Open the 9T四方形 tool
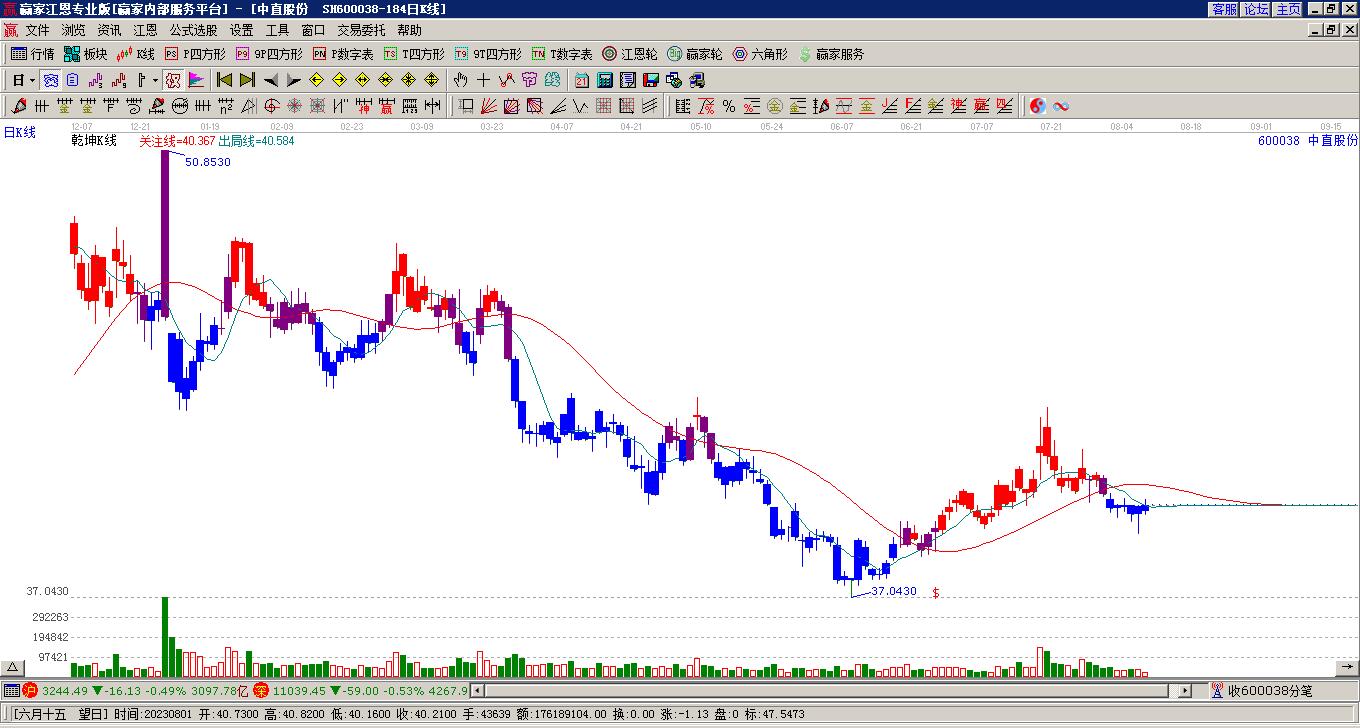 coord(488,54)
